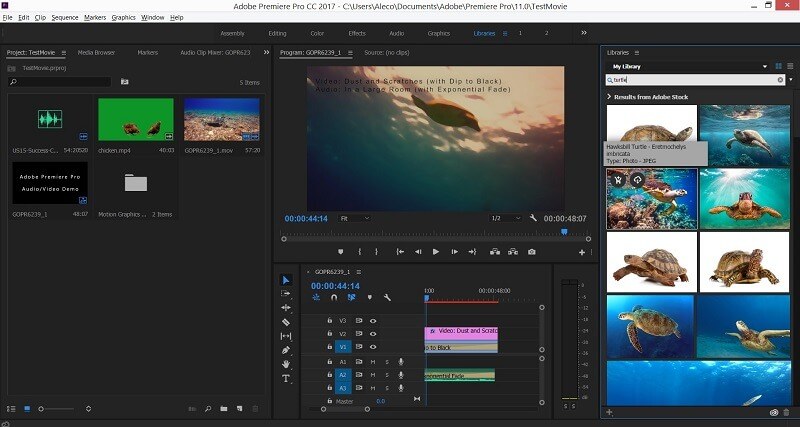Add marker in the Program monitor

coord(341,252)
